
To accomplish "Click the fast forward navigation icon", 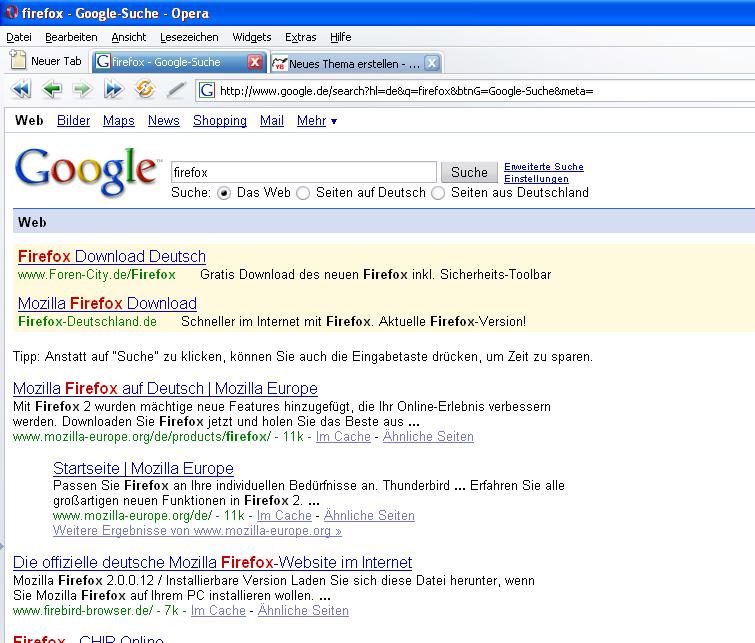I will tap(113, 90).
